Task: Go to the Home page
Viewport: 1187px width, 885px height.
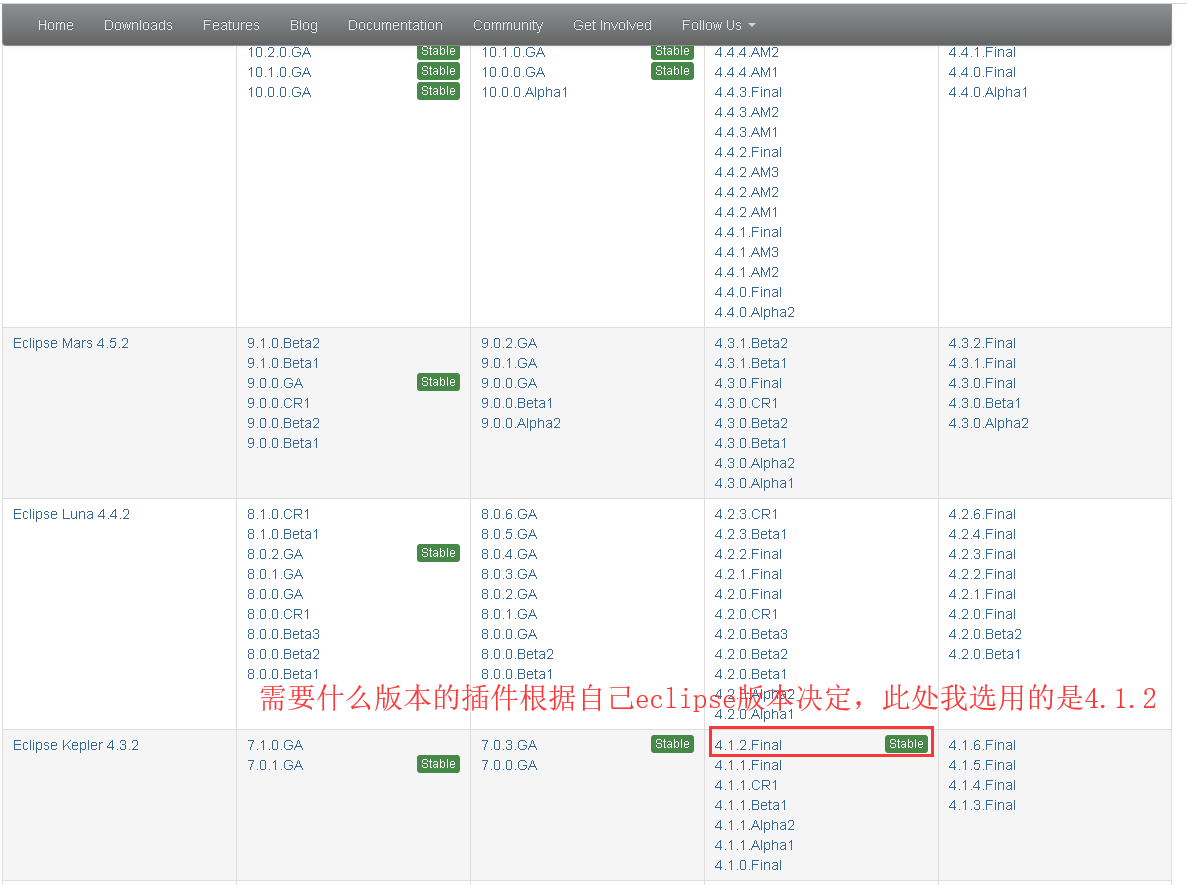Action: click(x=56, y=25)
